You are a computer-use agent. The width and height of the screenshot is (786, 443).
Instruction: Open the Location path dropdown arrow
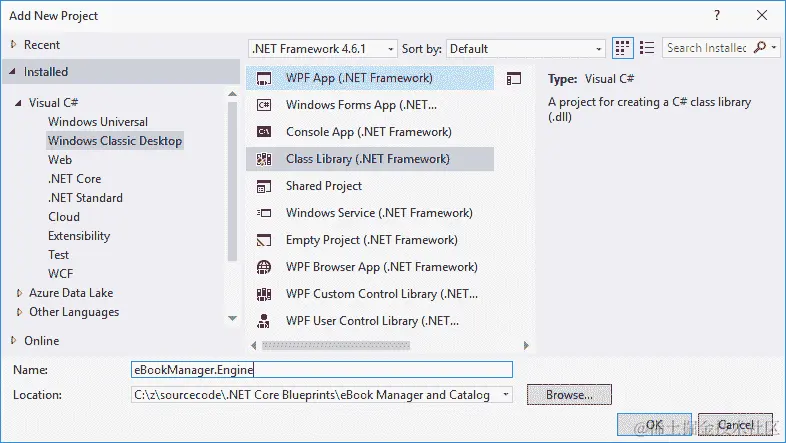506,395
